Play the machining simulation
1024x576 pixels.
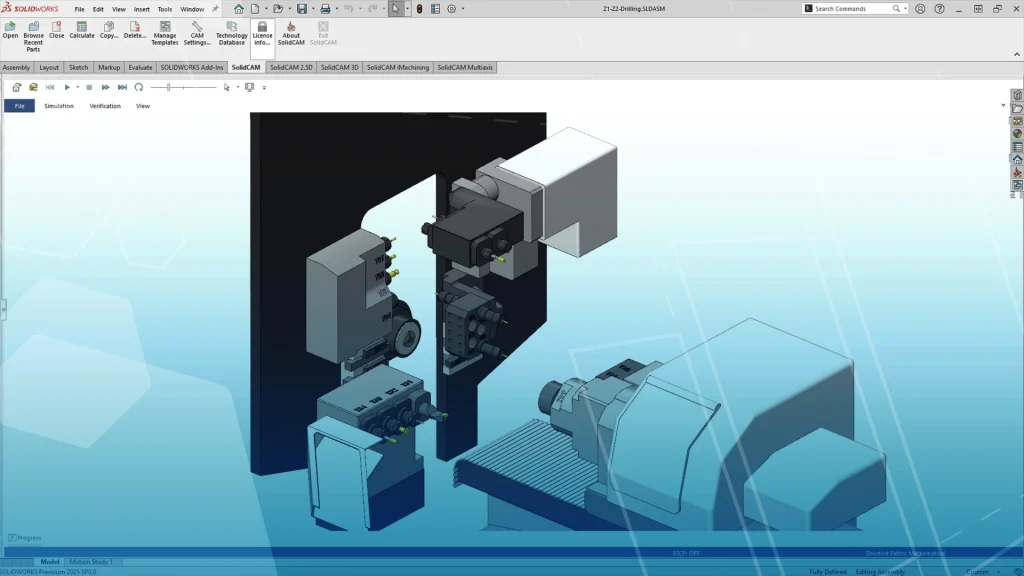pos(67,87)
